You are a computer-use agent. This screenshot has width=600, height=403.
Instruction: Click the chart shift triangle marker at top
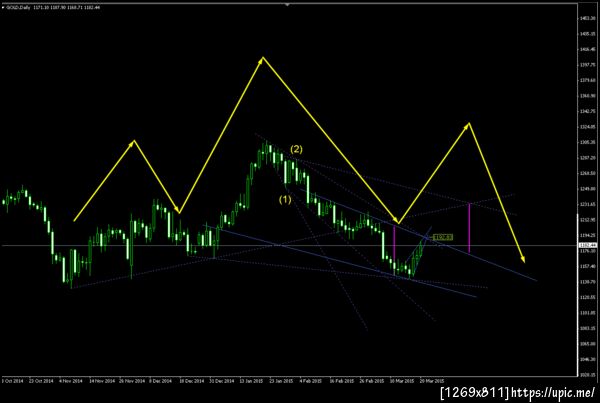point(287,5)
